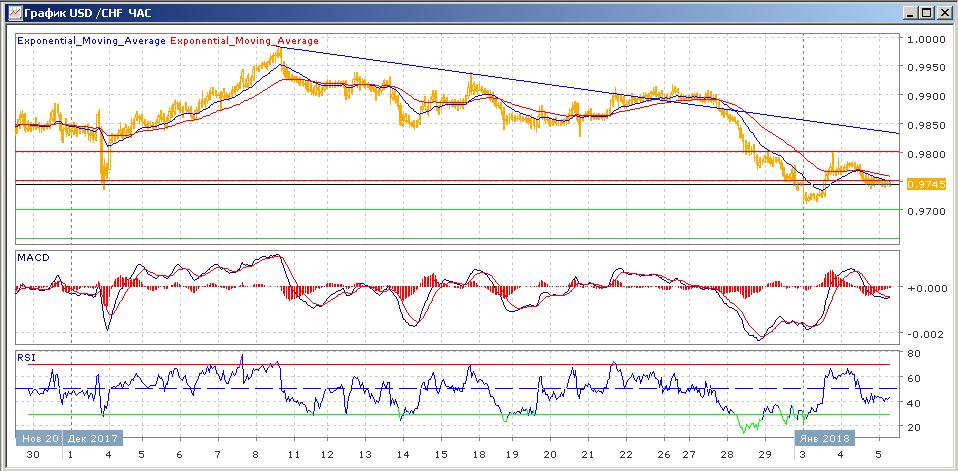Click the chart icon in the title bar
Image resolution: width=958 pixels, height=471 pixels.
12,12
